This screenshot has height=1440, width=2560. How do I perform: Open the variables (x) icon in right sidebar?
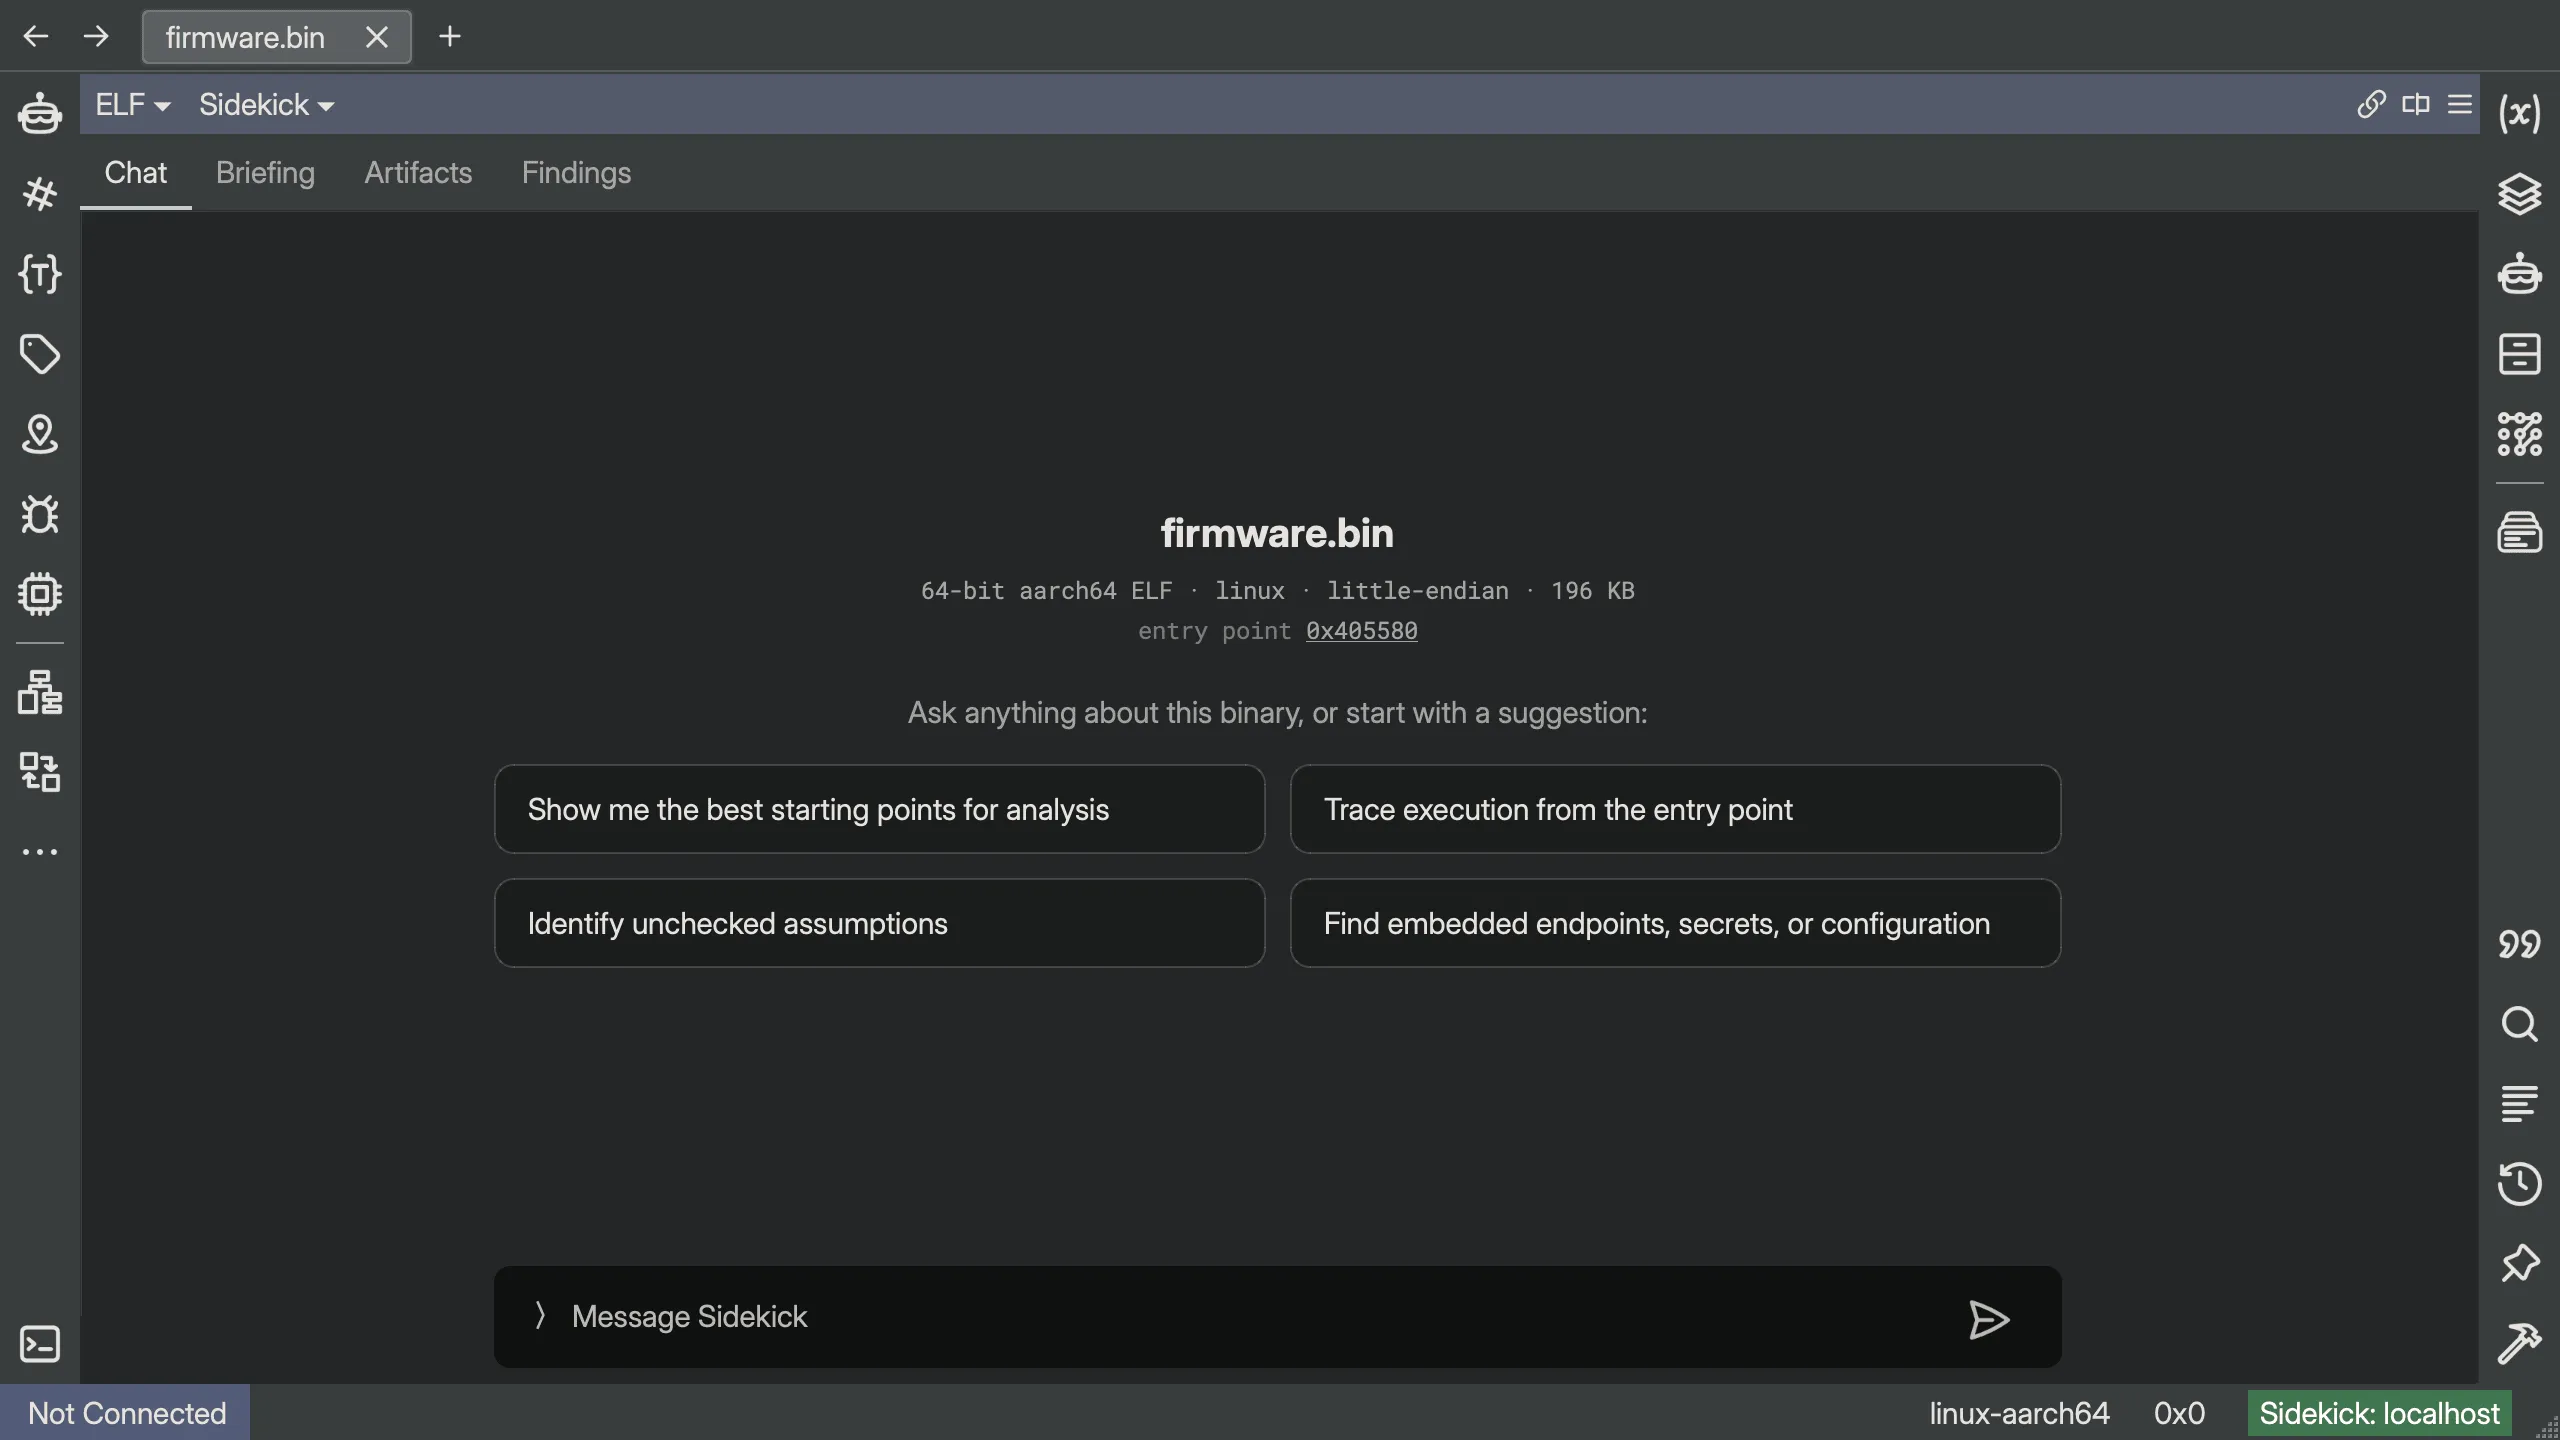(2519, 113)
